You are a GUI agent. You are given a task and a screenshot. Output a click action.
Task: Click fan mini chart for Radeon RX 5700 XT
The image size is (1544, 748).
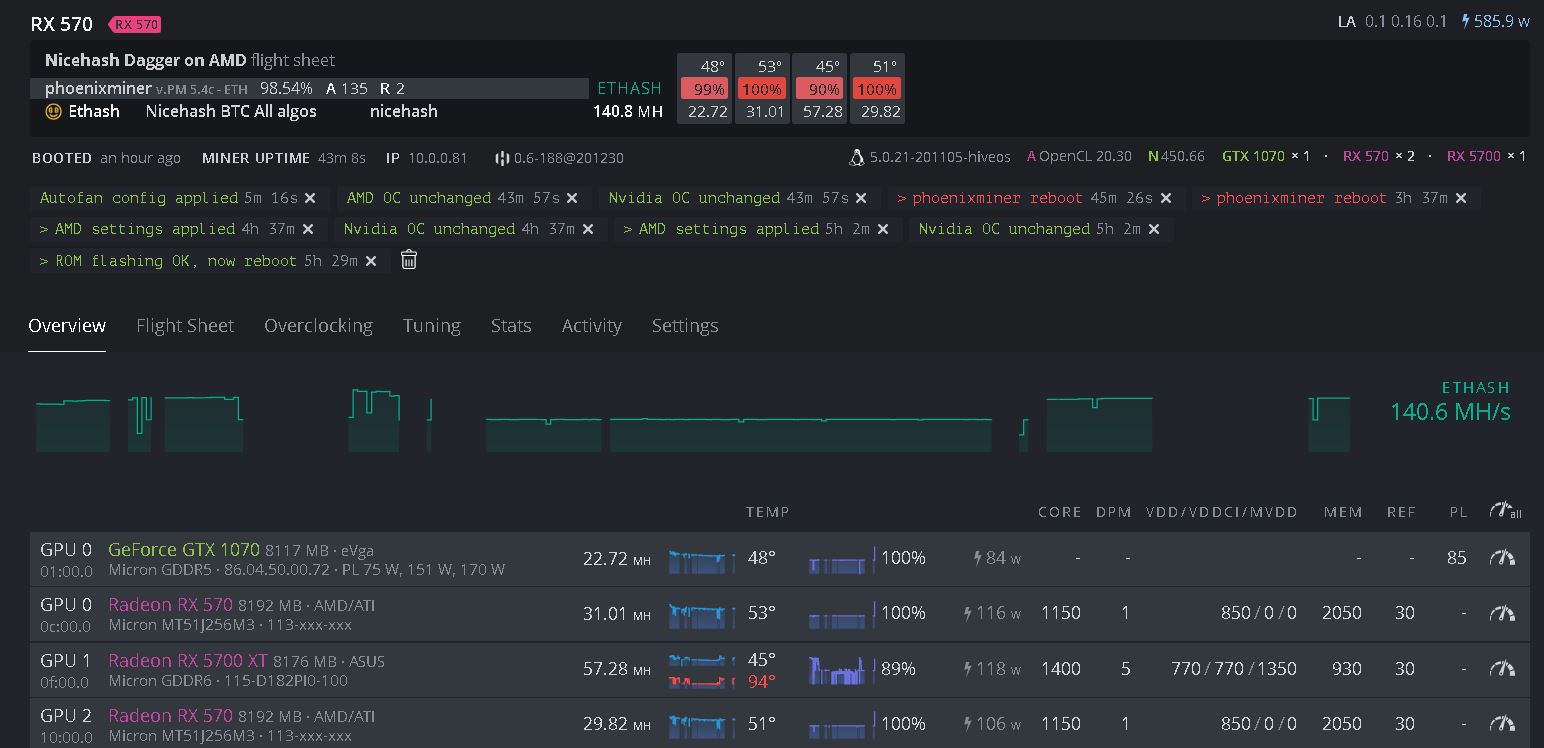coord(840,669)
